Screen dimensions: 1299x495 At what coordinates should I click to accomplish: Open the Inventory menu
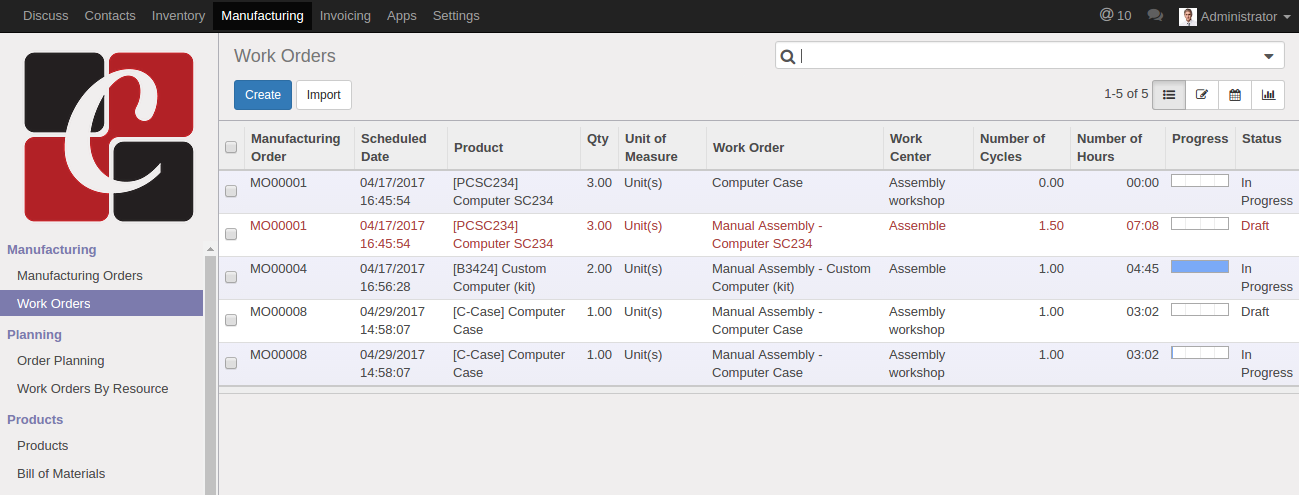coord(178,16)
